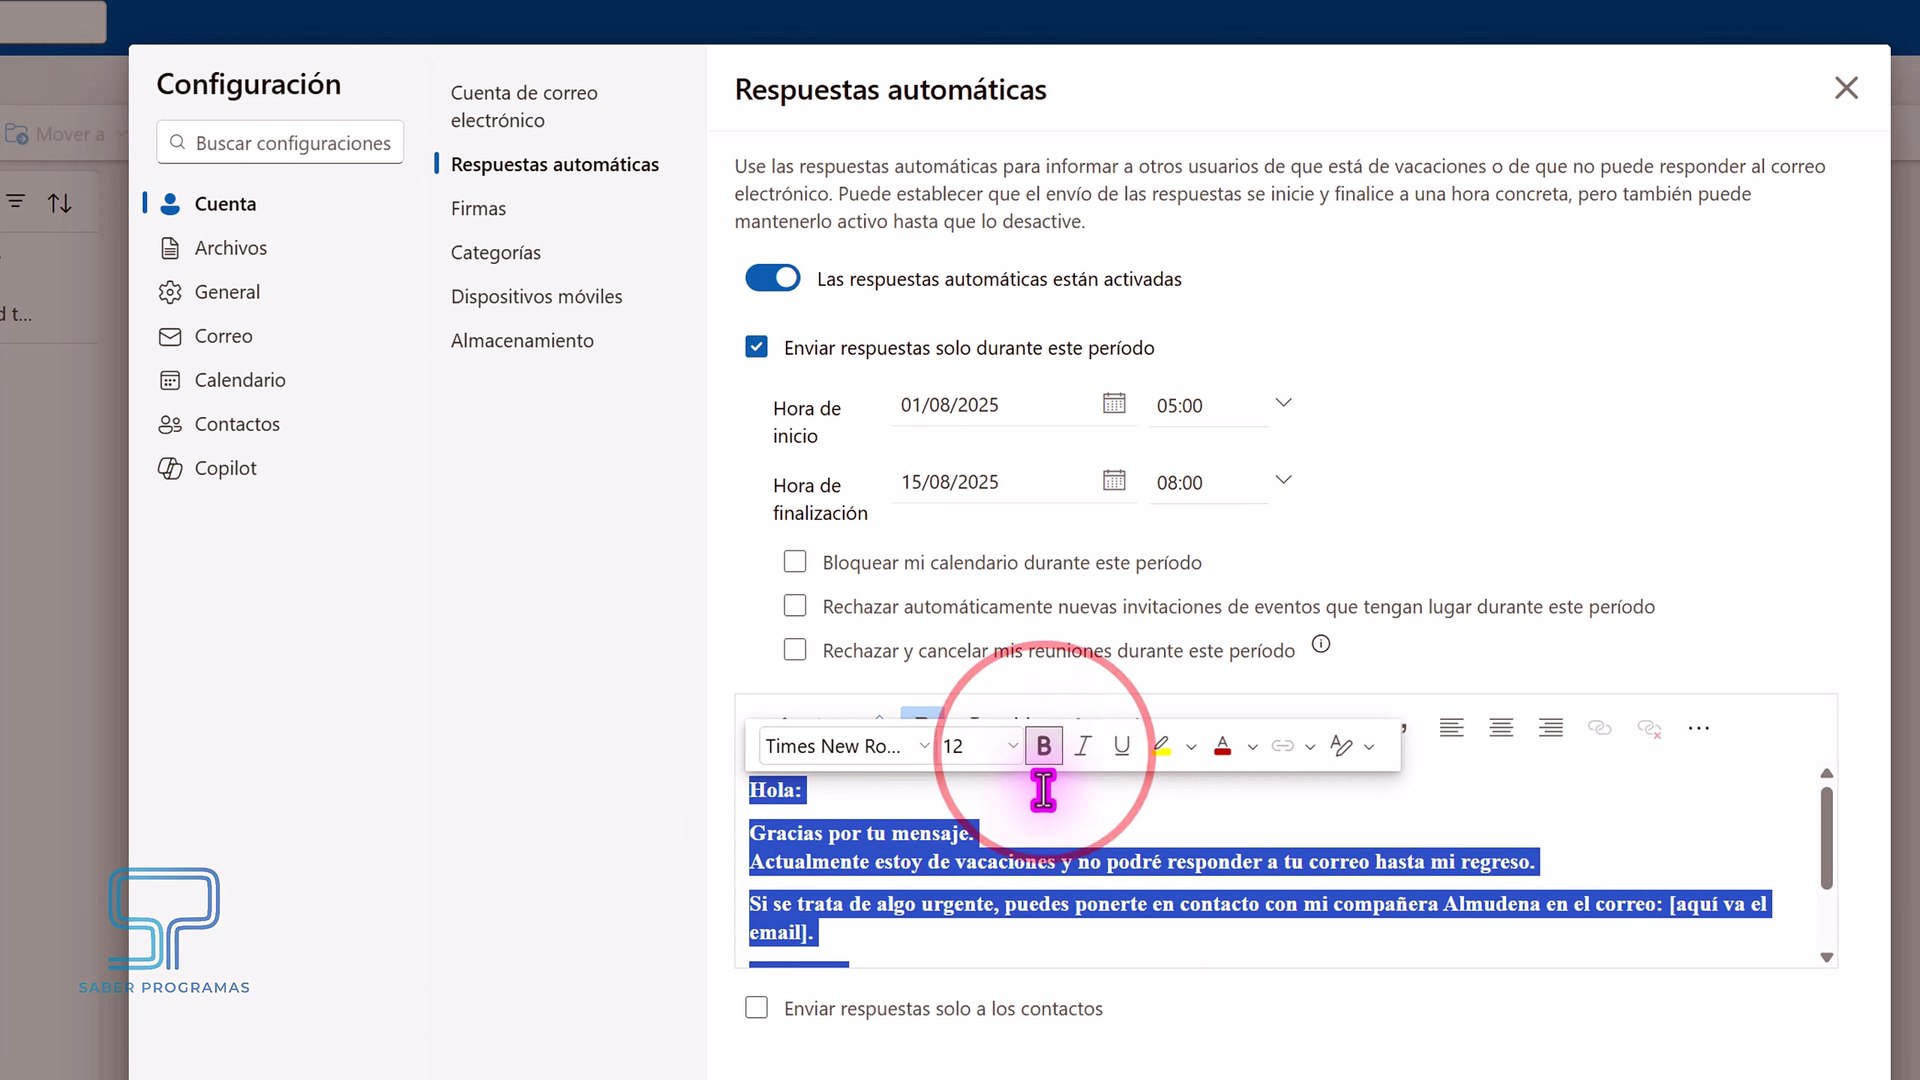Viewport: 1920px width, 1080px height.
Task: Click the Buscar configuraciones search field
Action: click(x=292, y=143)
